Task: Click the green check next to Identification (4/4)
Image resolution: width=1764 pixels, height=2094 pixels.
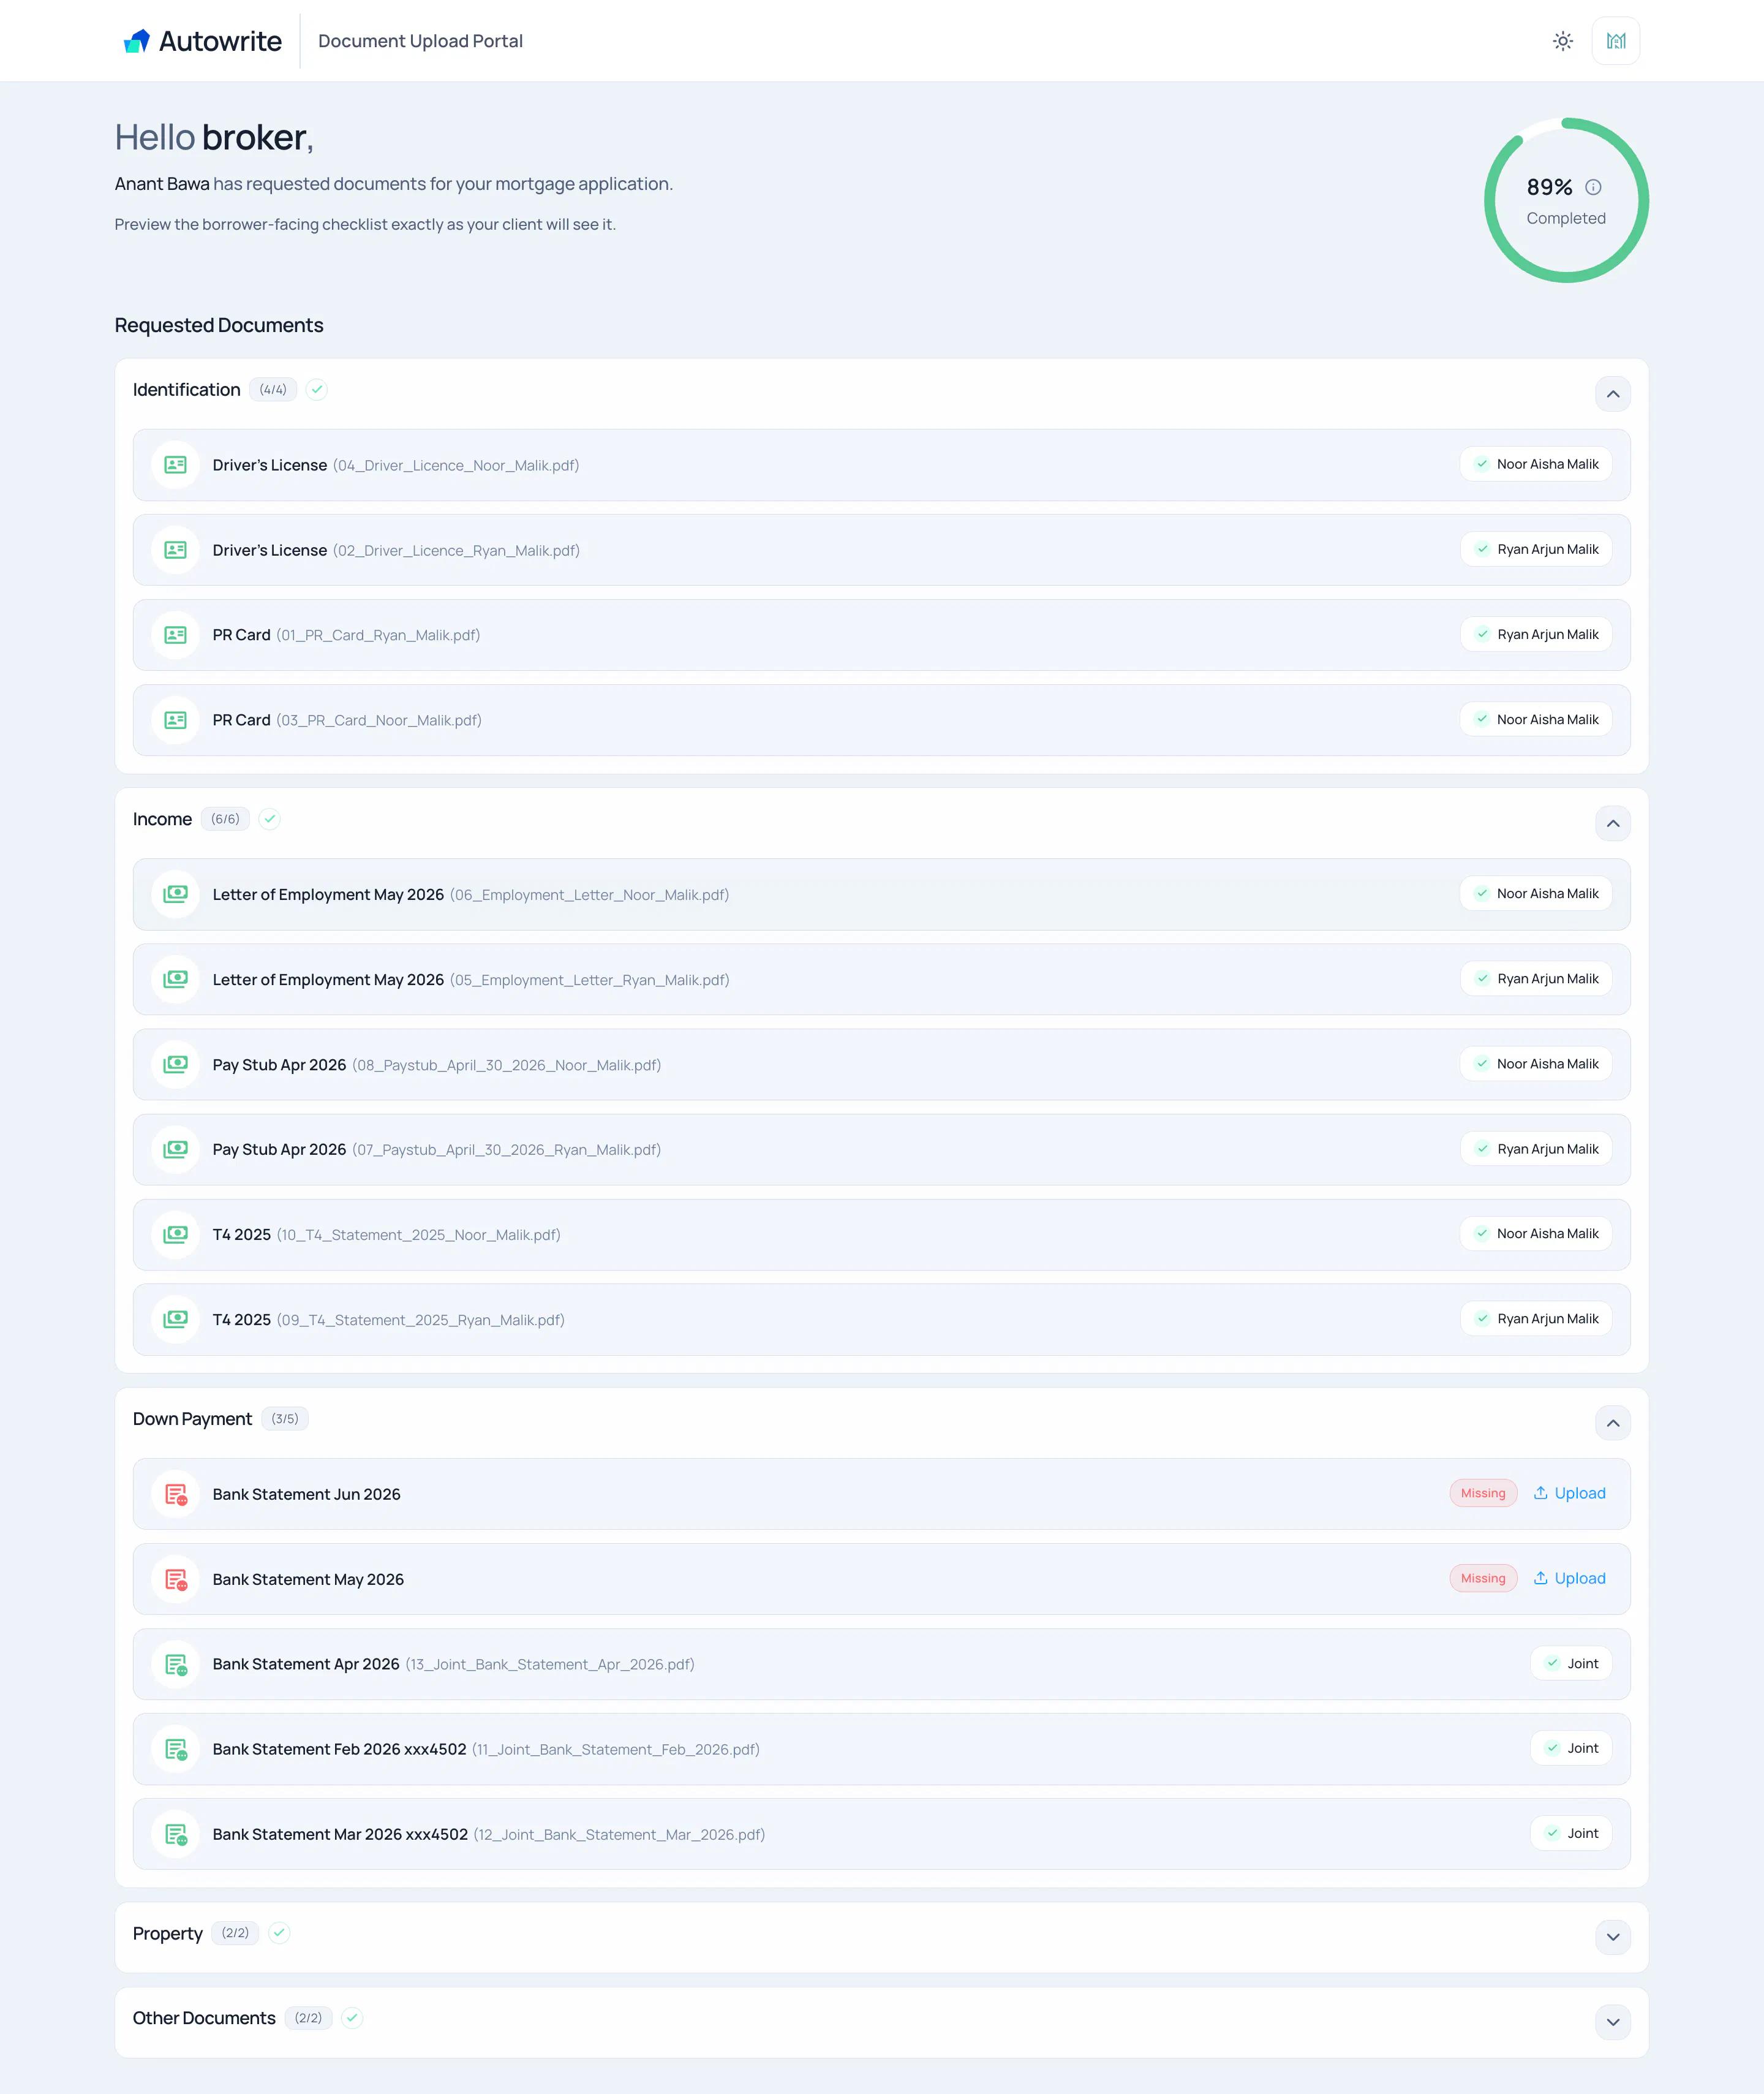Action: click(x=316, y=389)
